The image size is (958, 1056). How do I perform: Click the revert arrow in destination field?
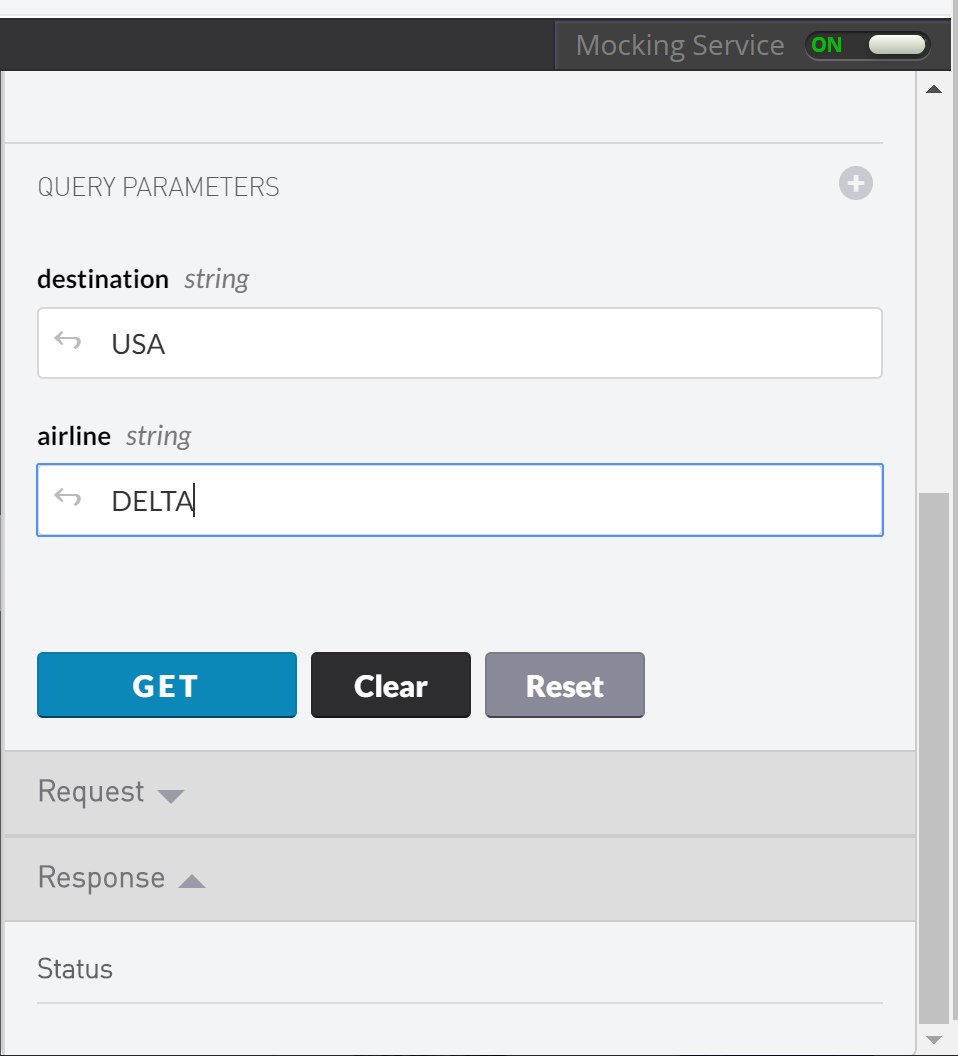pyautogui.click(x=67, y=341)
